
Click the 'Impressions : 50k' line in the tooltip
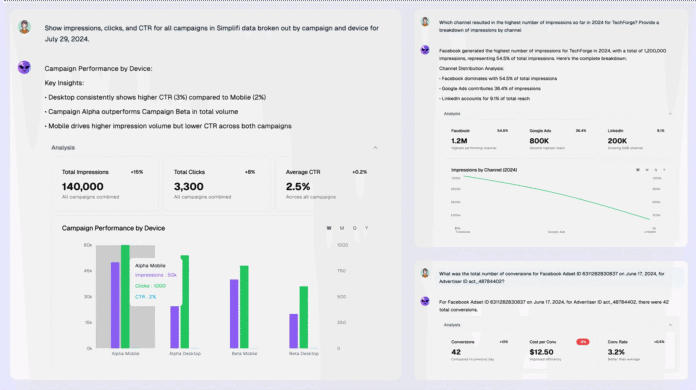tap(156, 275)
